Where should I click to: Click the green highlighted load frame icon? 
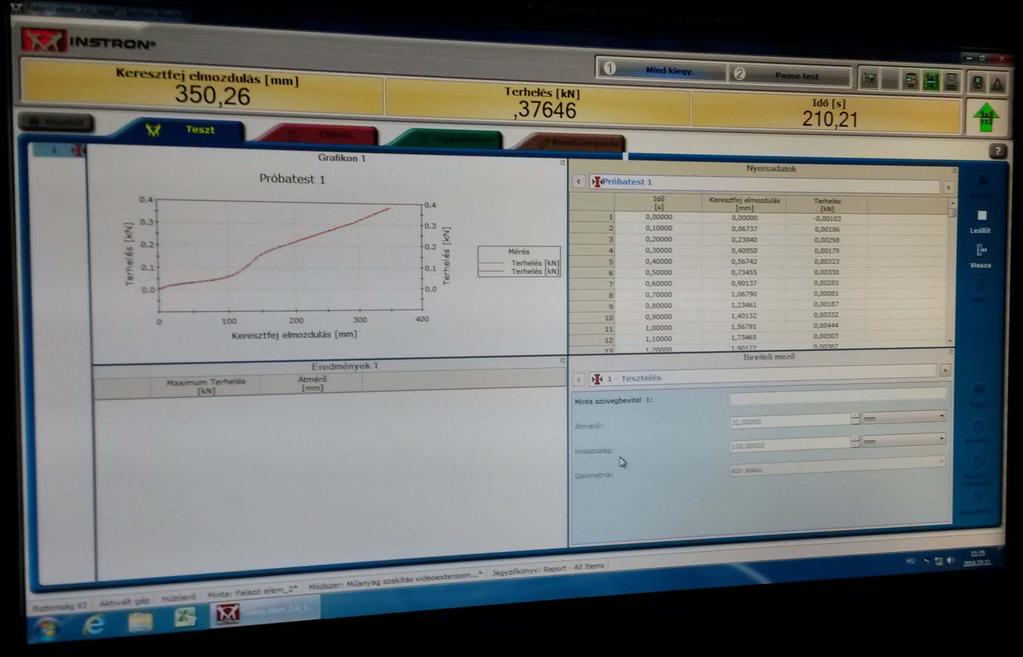[931, 81]
